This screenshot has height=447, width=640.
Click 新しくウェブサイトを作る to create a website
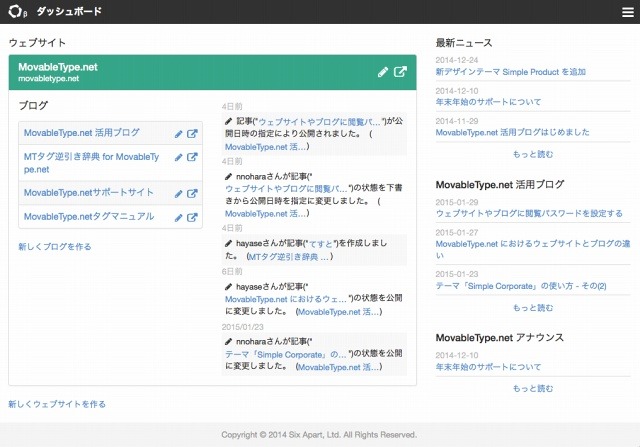coord(57,404)
